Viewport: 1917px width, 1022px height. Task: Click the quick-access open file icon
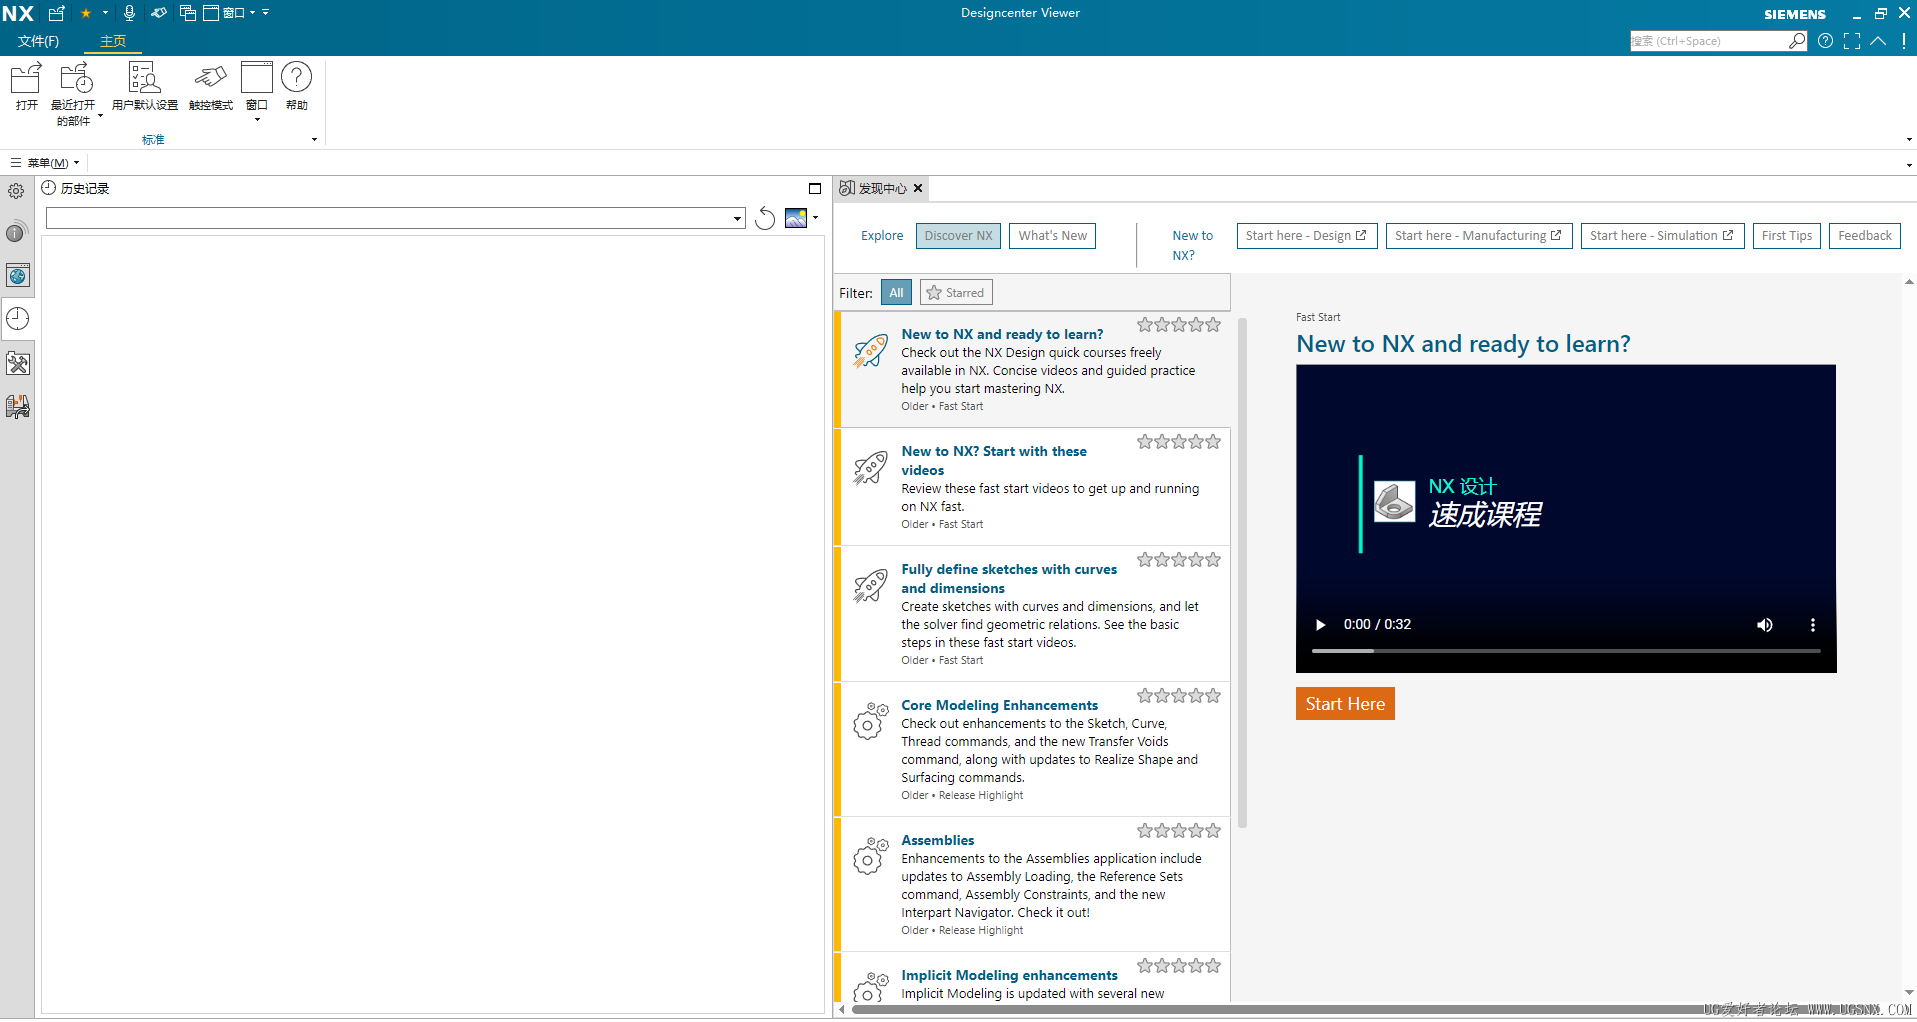pyautogui.click(x=56, y=13)
